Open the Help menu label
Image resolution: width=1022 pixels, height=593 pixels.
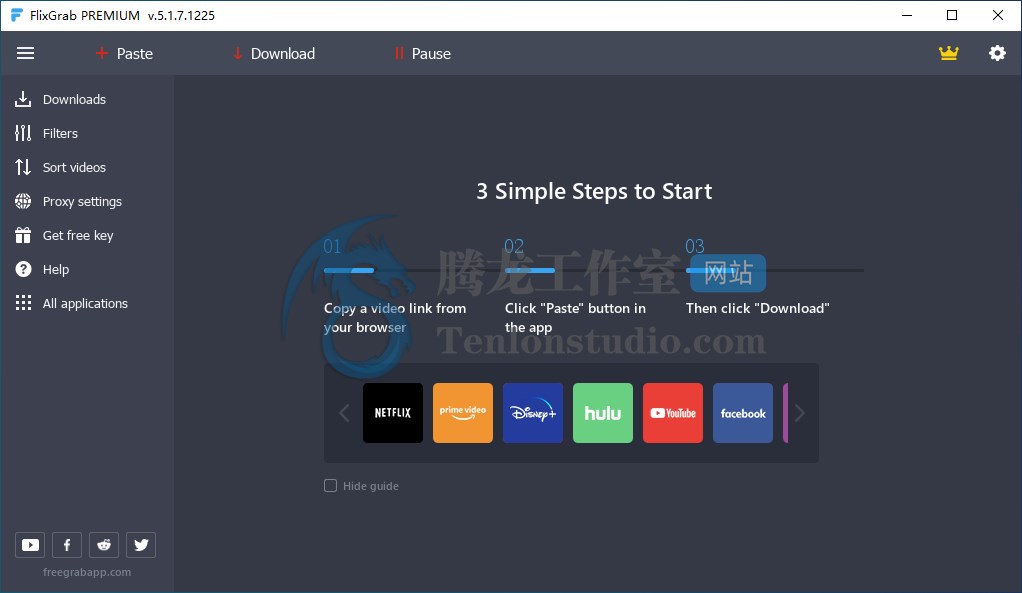pos(56,269)
